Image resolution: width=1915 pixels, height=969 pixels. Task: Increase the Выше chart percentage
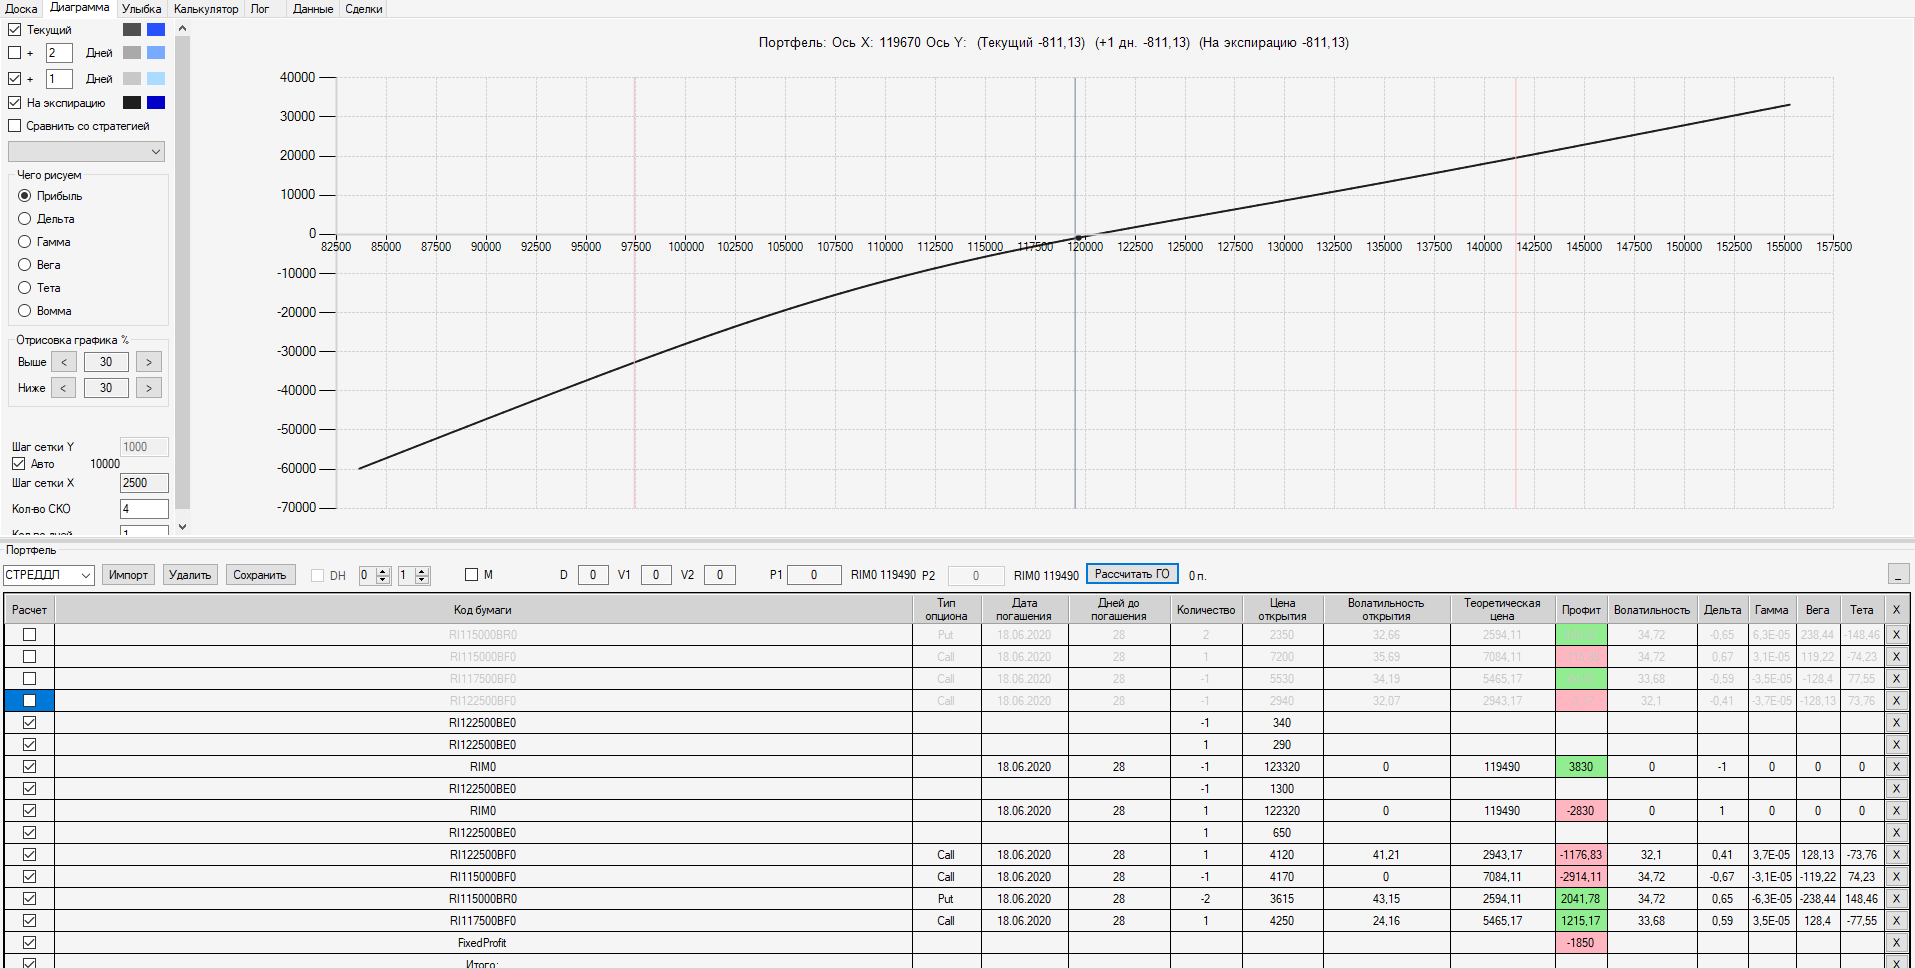point(149,362)
